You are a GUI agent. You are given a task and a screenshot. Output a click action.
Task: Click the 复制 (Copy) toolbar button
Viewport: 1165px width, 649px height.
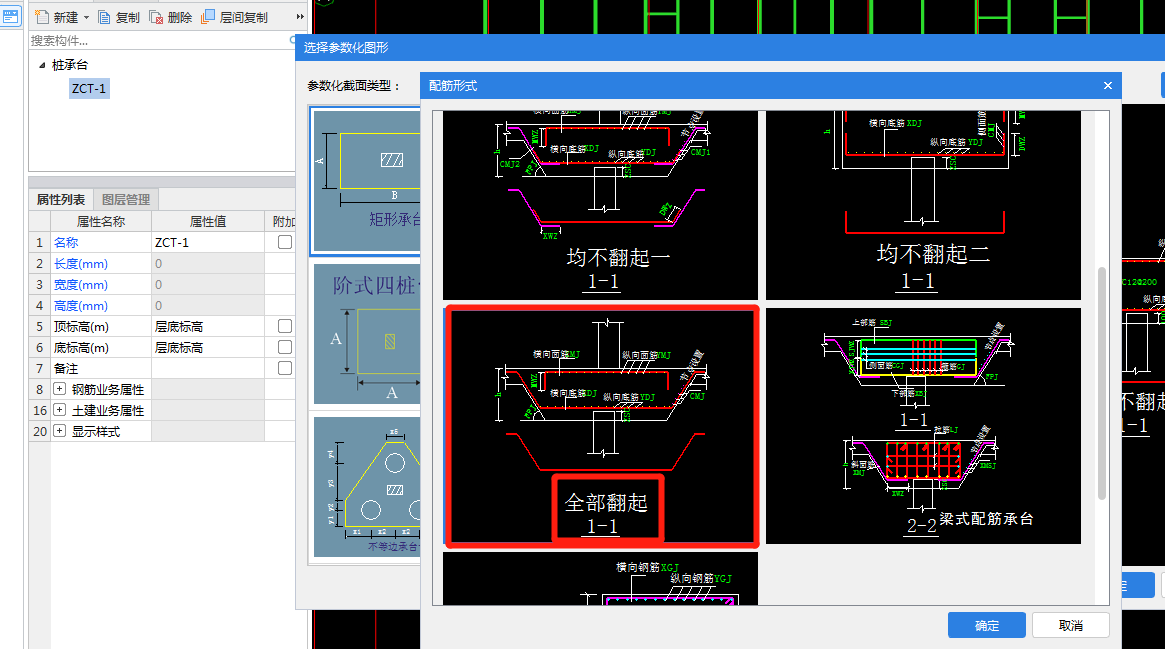[x=119, y=17]
